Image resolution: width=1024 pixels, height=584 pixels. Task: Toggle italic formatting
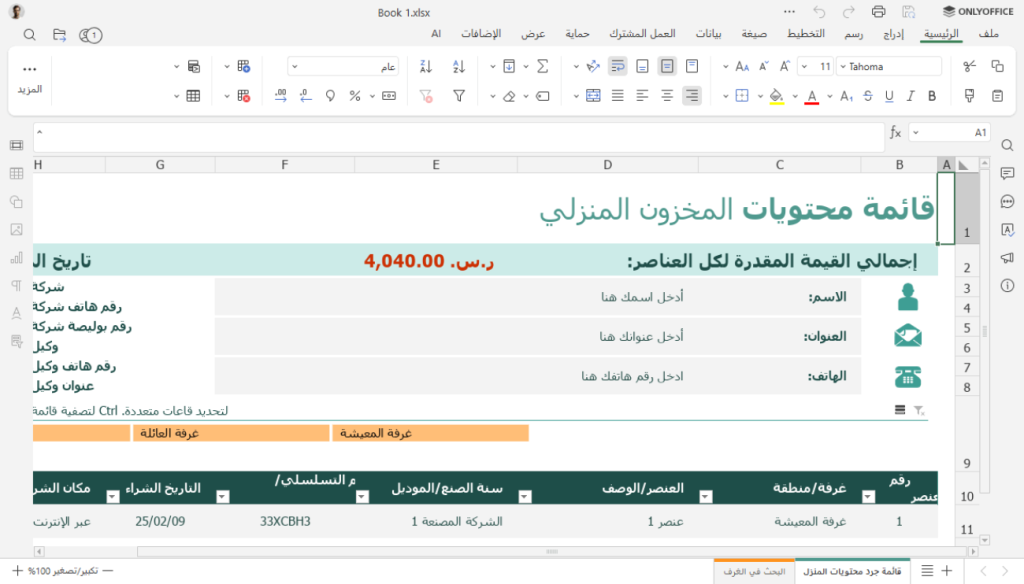click(x=911, y=96)
